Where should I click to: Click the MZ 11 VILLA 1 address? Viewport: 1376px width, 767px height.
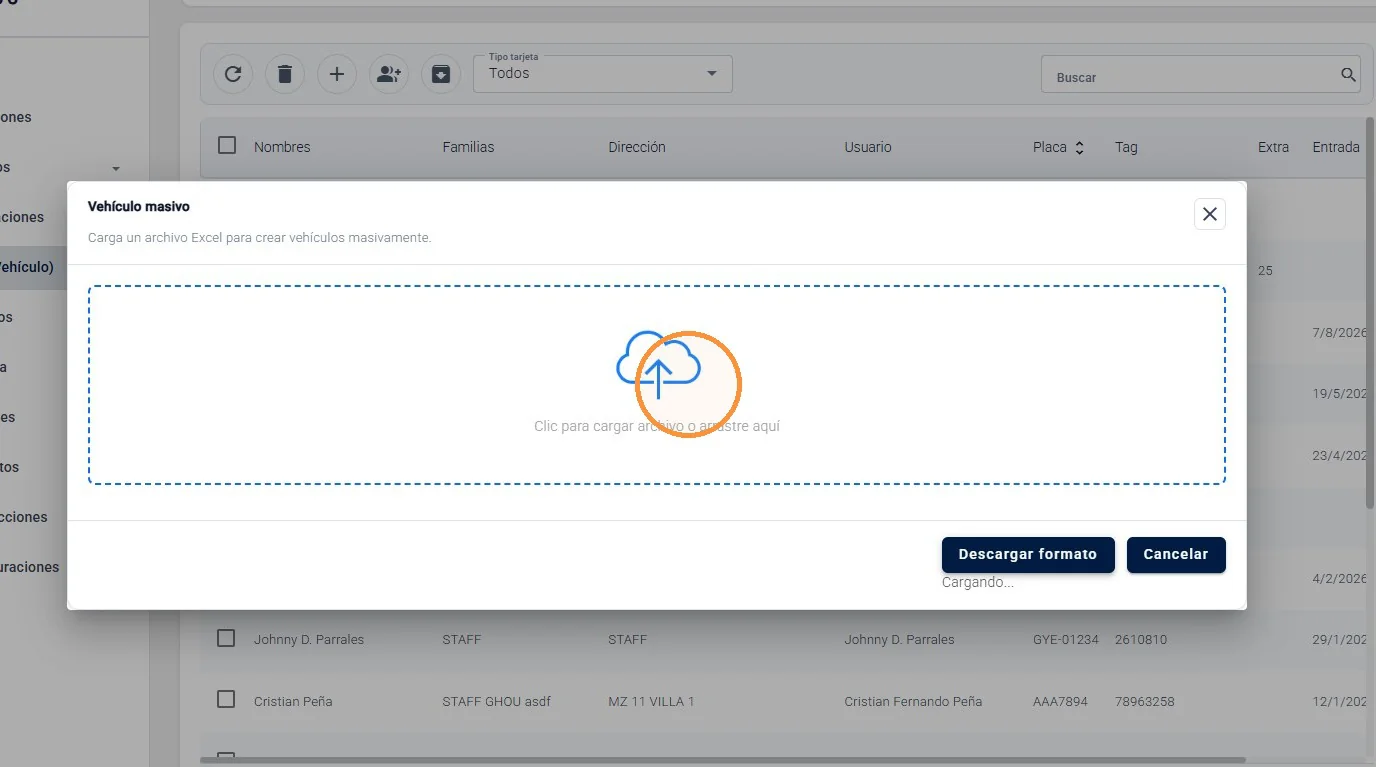651,701
